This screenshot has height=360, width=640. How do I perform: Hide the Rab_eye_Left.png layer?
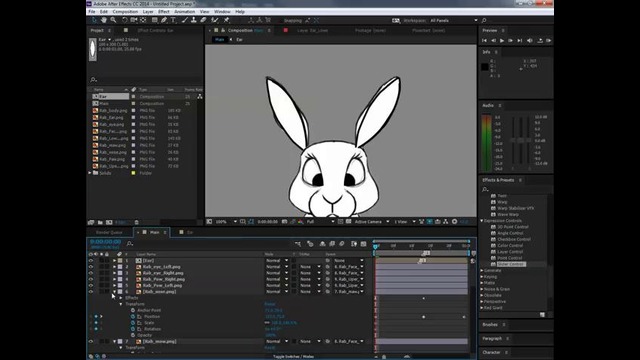91,267
